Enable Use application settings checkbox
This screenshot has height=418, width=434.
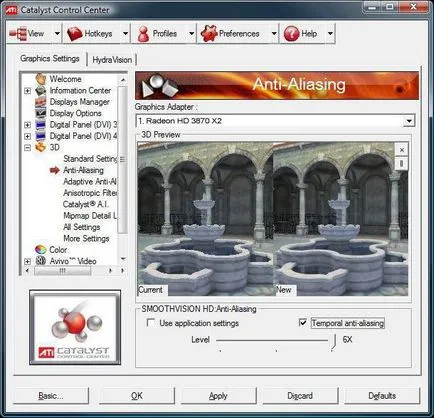coord(151,323)
